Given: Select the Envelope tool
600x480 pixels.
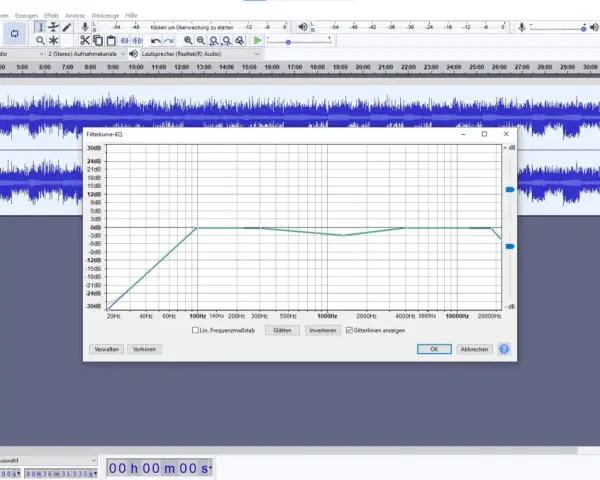Looking at the screenshot, I should [x=53, y=27].
